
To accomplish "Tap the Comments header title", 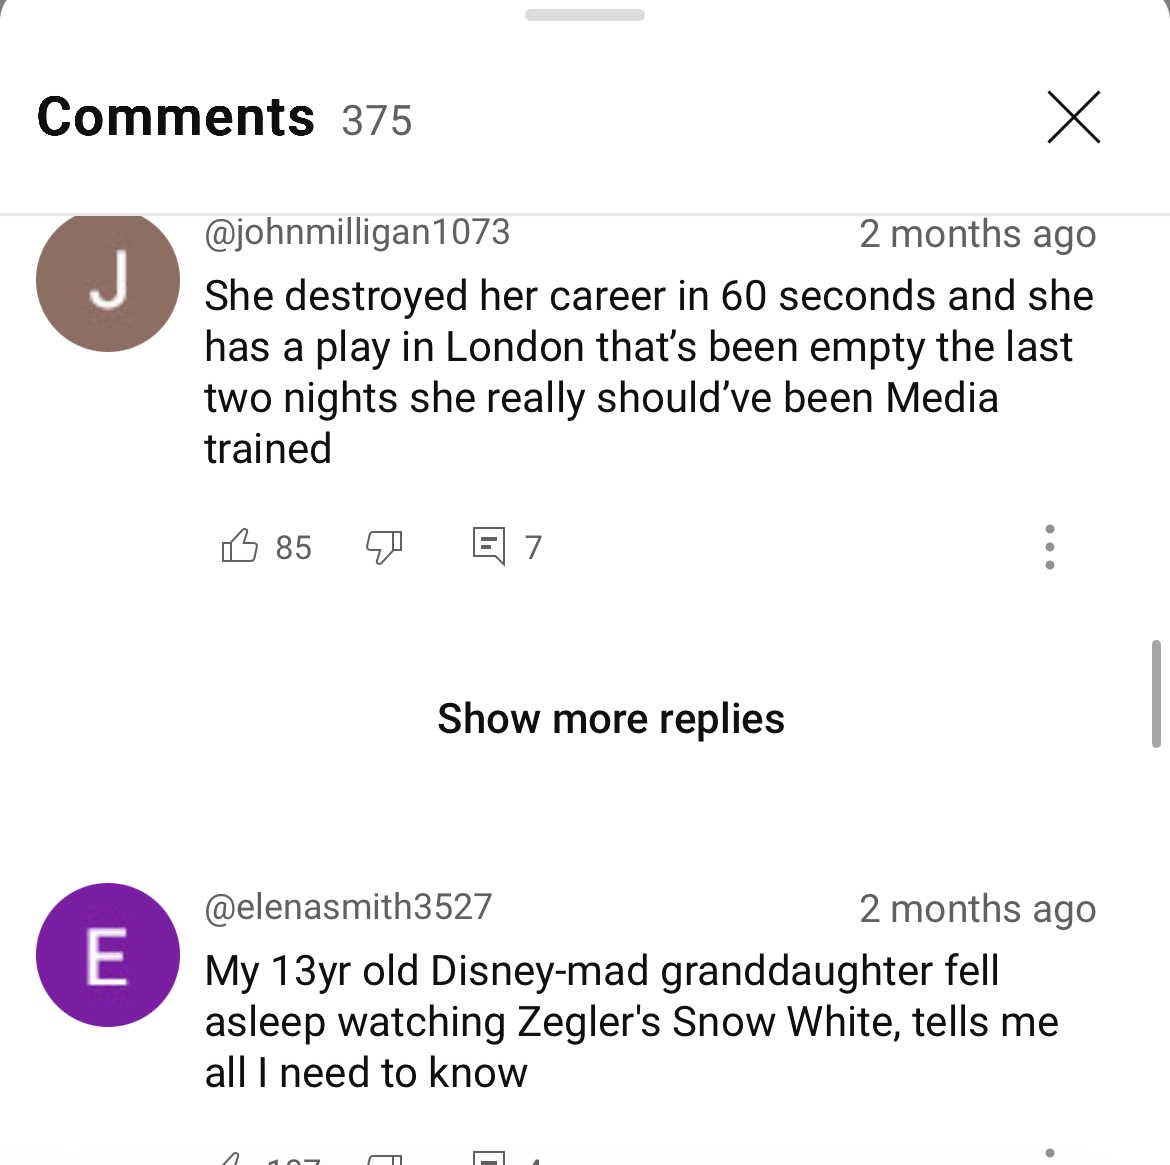I will click(x=175, y=118).
